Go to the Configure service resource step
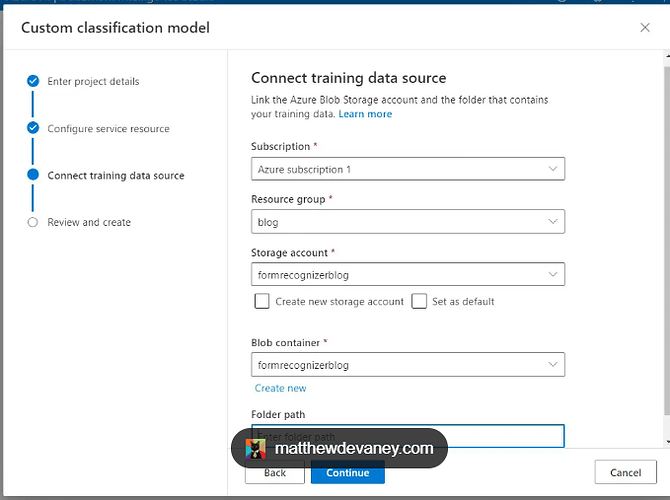The image size is (670, 500). point(108,129)
